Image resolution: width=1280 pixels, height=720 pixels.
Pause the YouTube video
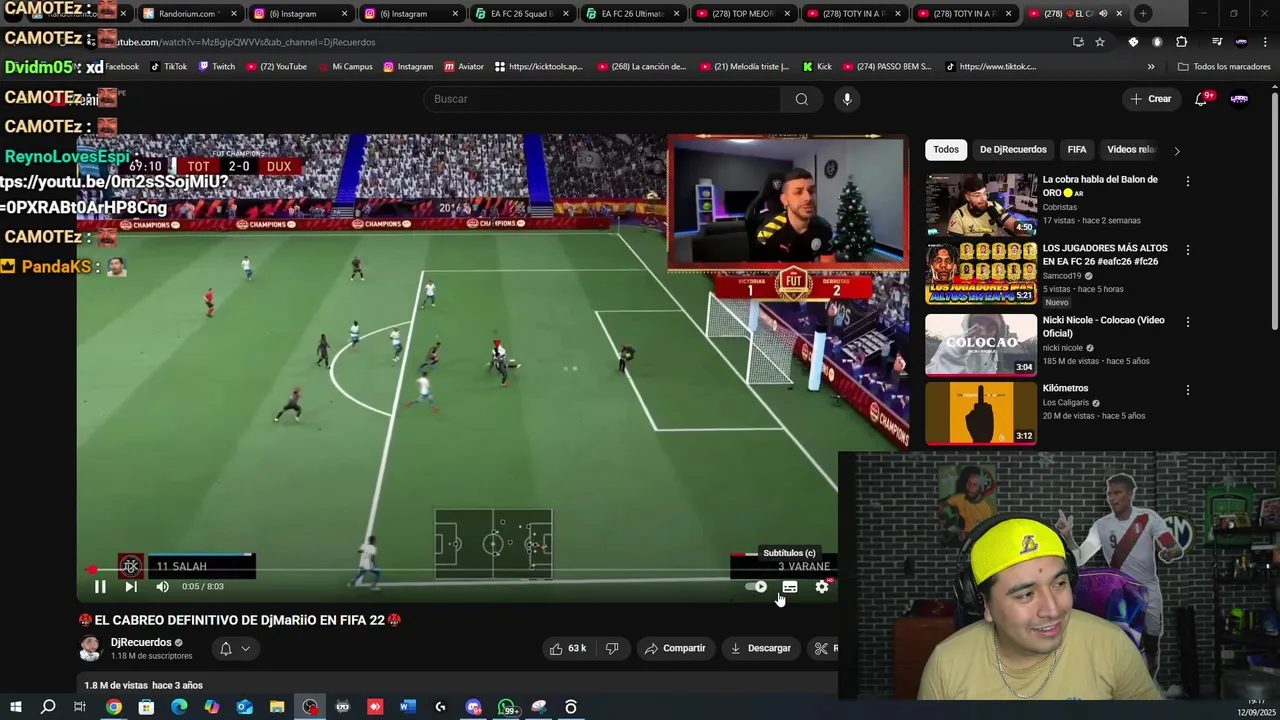pyautogui.click(x=100, y=587)
